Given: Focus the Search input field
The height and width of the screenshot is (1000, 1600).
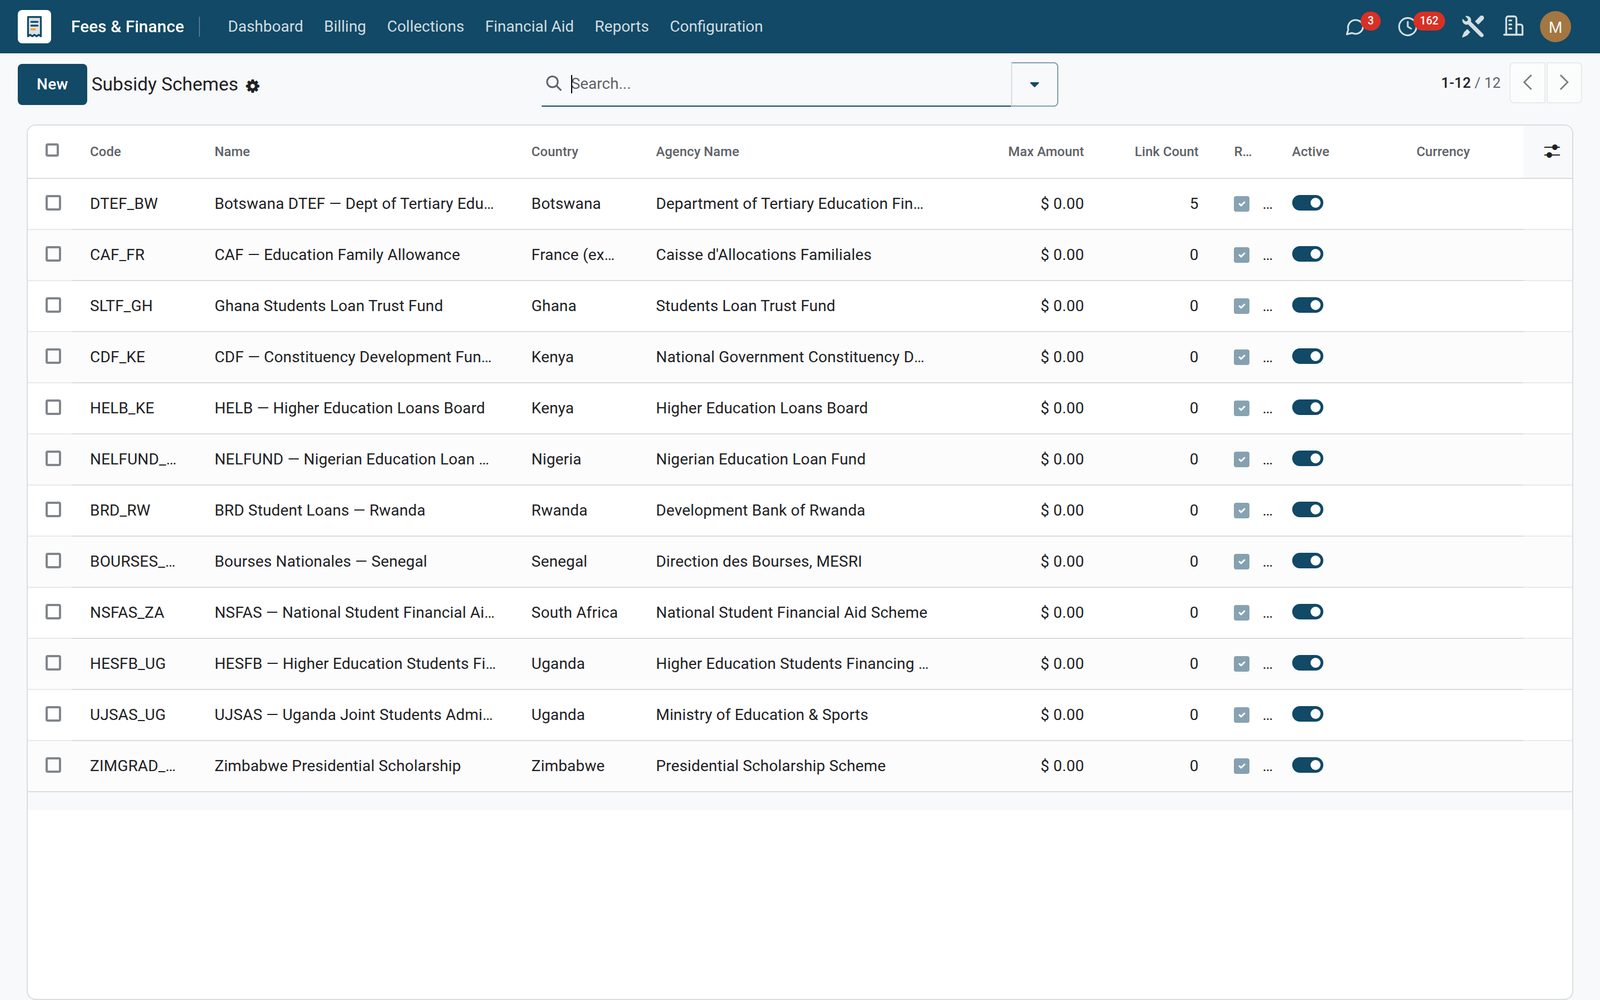Looking at the screenshot, I should [x=788, y=84].
